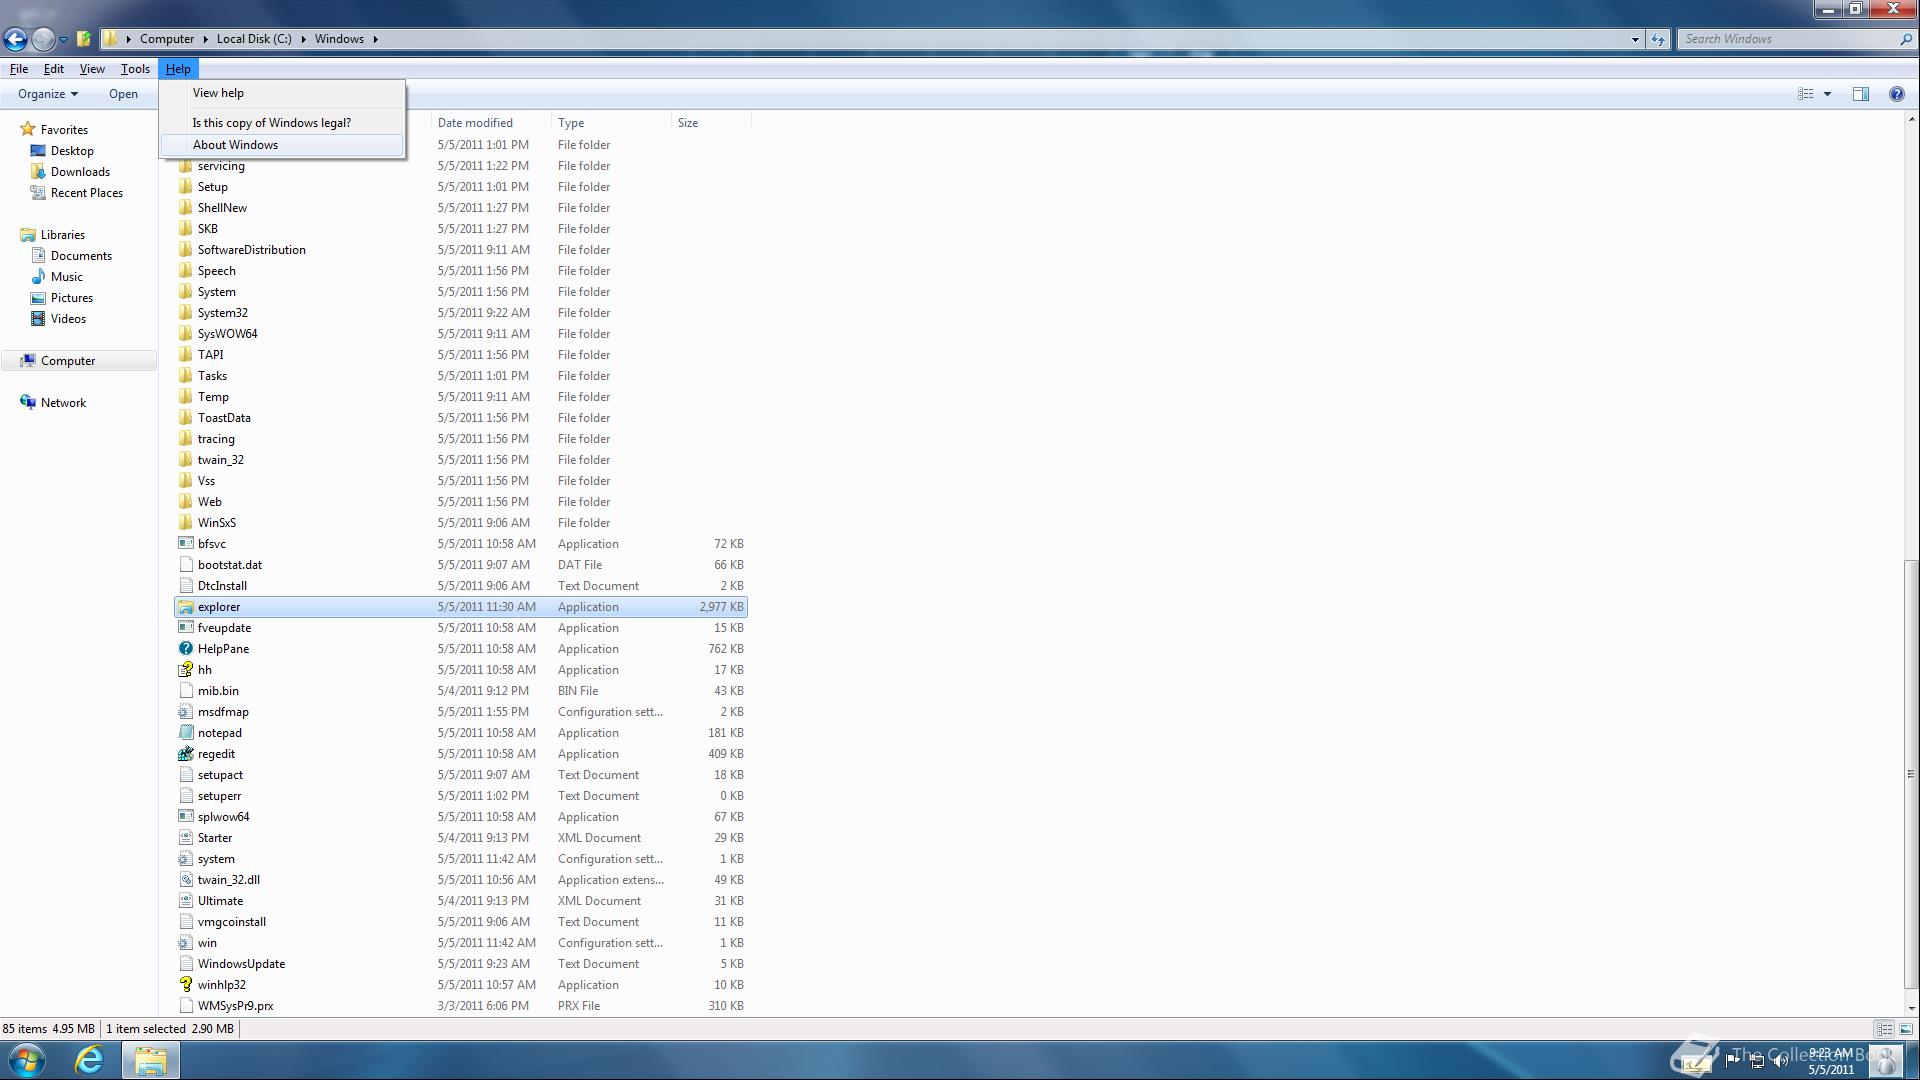Screen dimensions: 1920x1080
Task: Open the address bar history dropdown
Action: click(x=1635, y=40)
